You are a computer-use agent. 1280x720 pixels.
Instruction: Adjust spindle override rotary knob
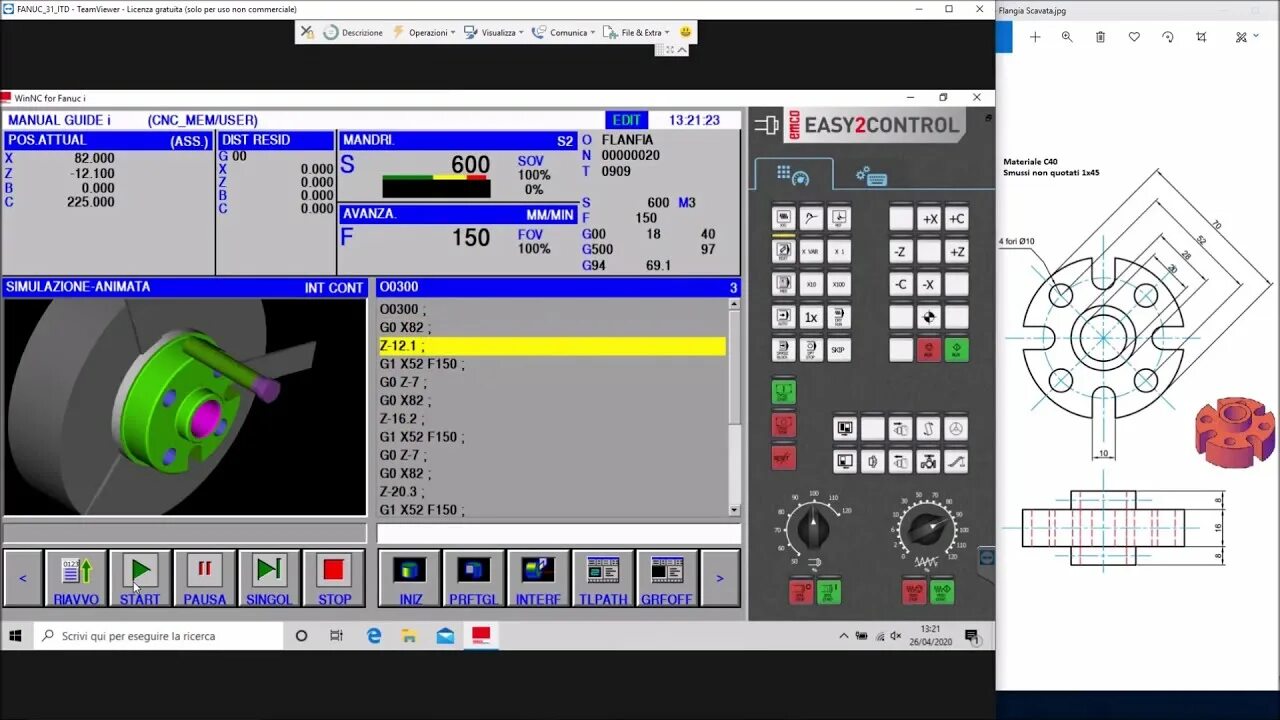click(813, 528)
